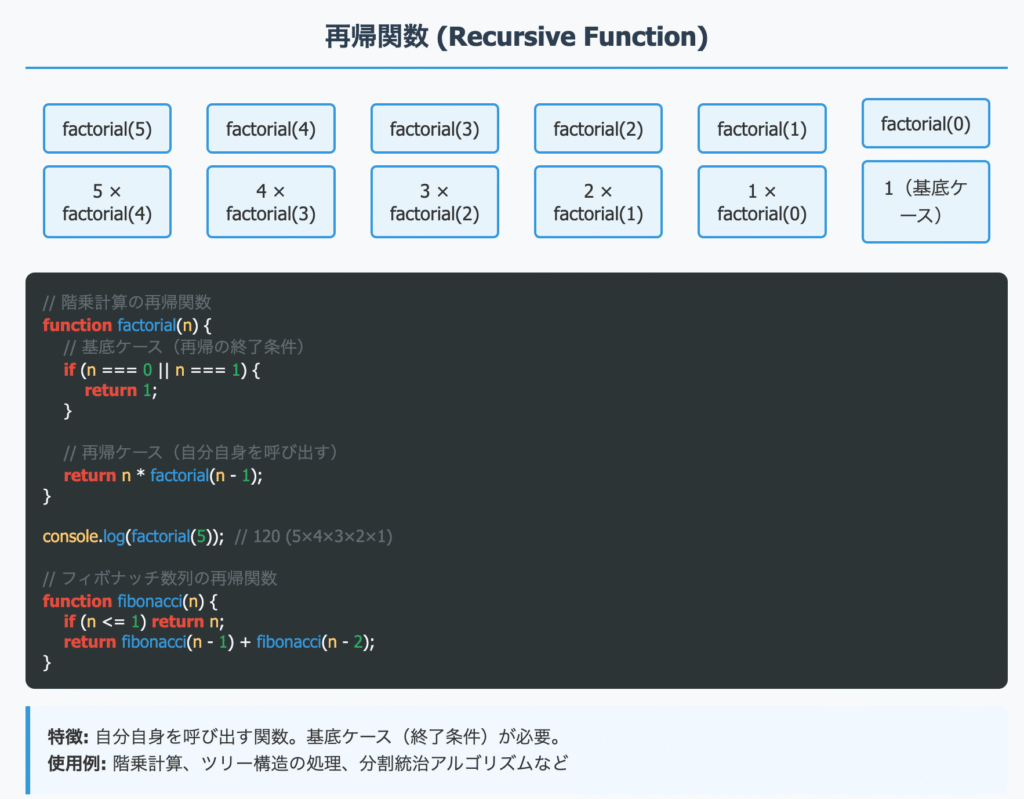Select the factorial(0) box

pyautogui.click(x=925, y=124)
